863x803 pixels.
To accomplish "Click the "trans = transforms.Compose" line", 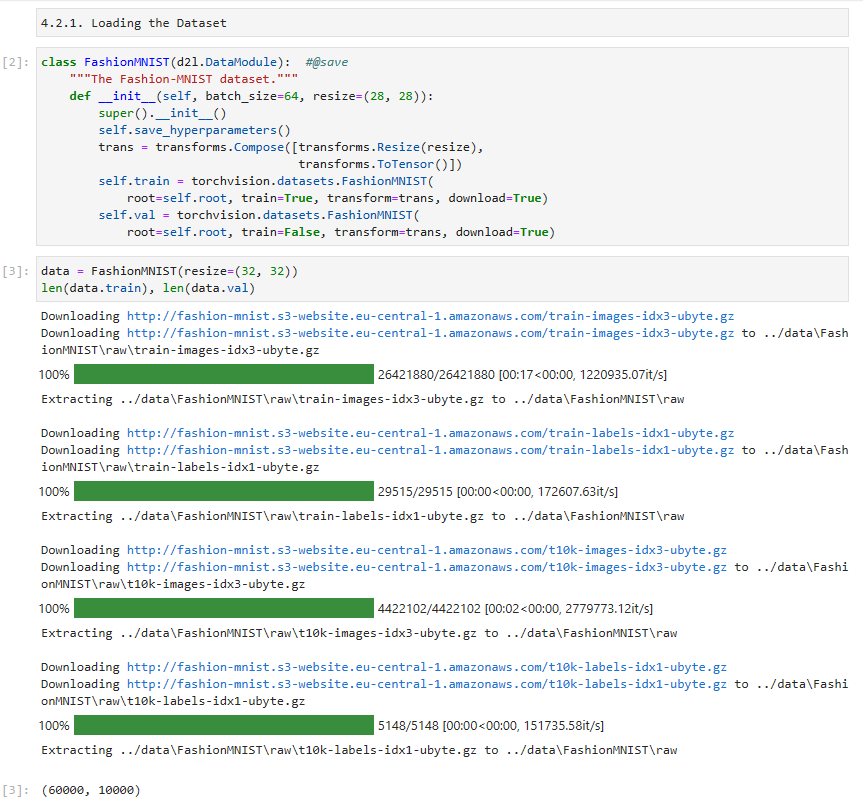I will tap(291, 148).
